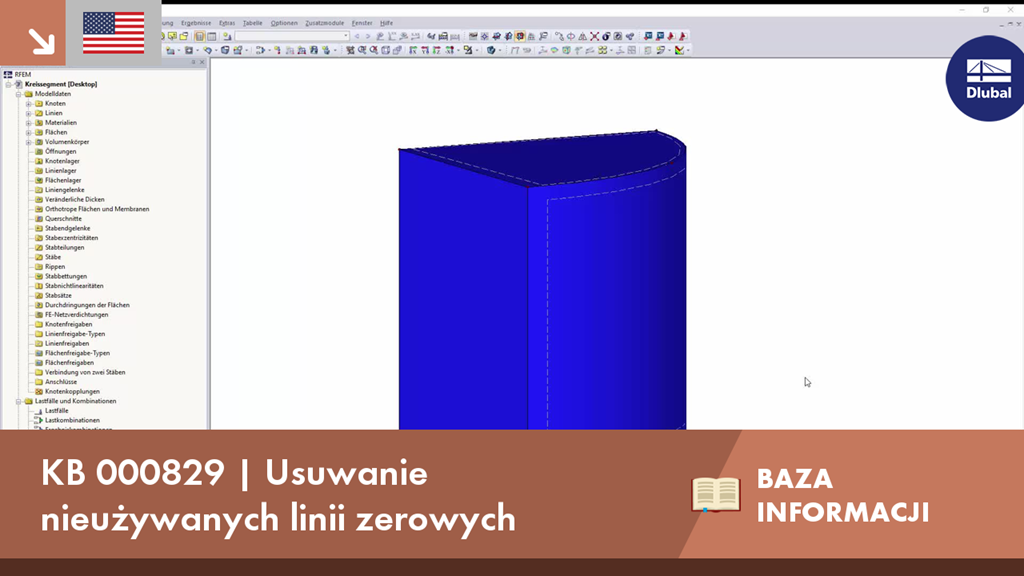
Task: Toggle the table display toolbar button
Action: (x=212, y=37)
